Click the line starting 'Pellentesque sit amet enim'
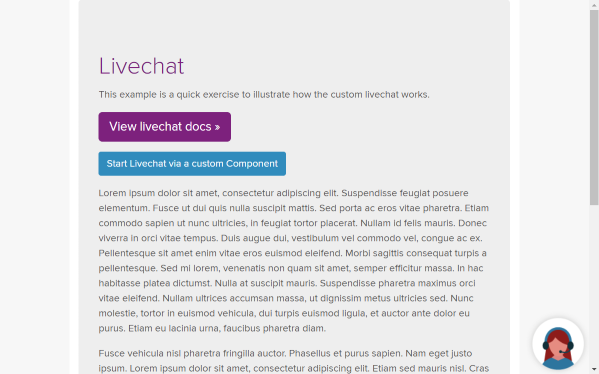Screen dimensions: 599x374 (x=292, y=253)
